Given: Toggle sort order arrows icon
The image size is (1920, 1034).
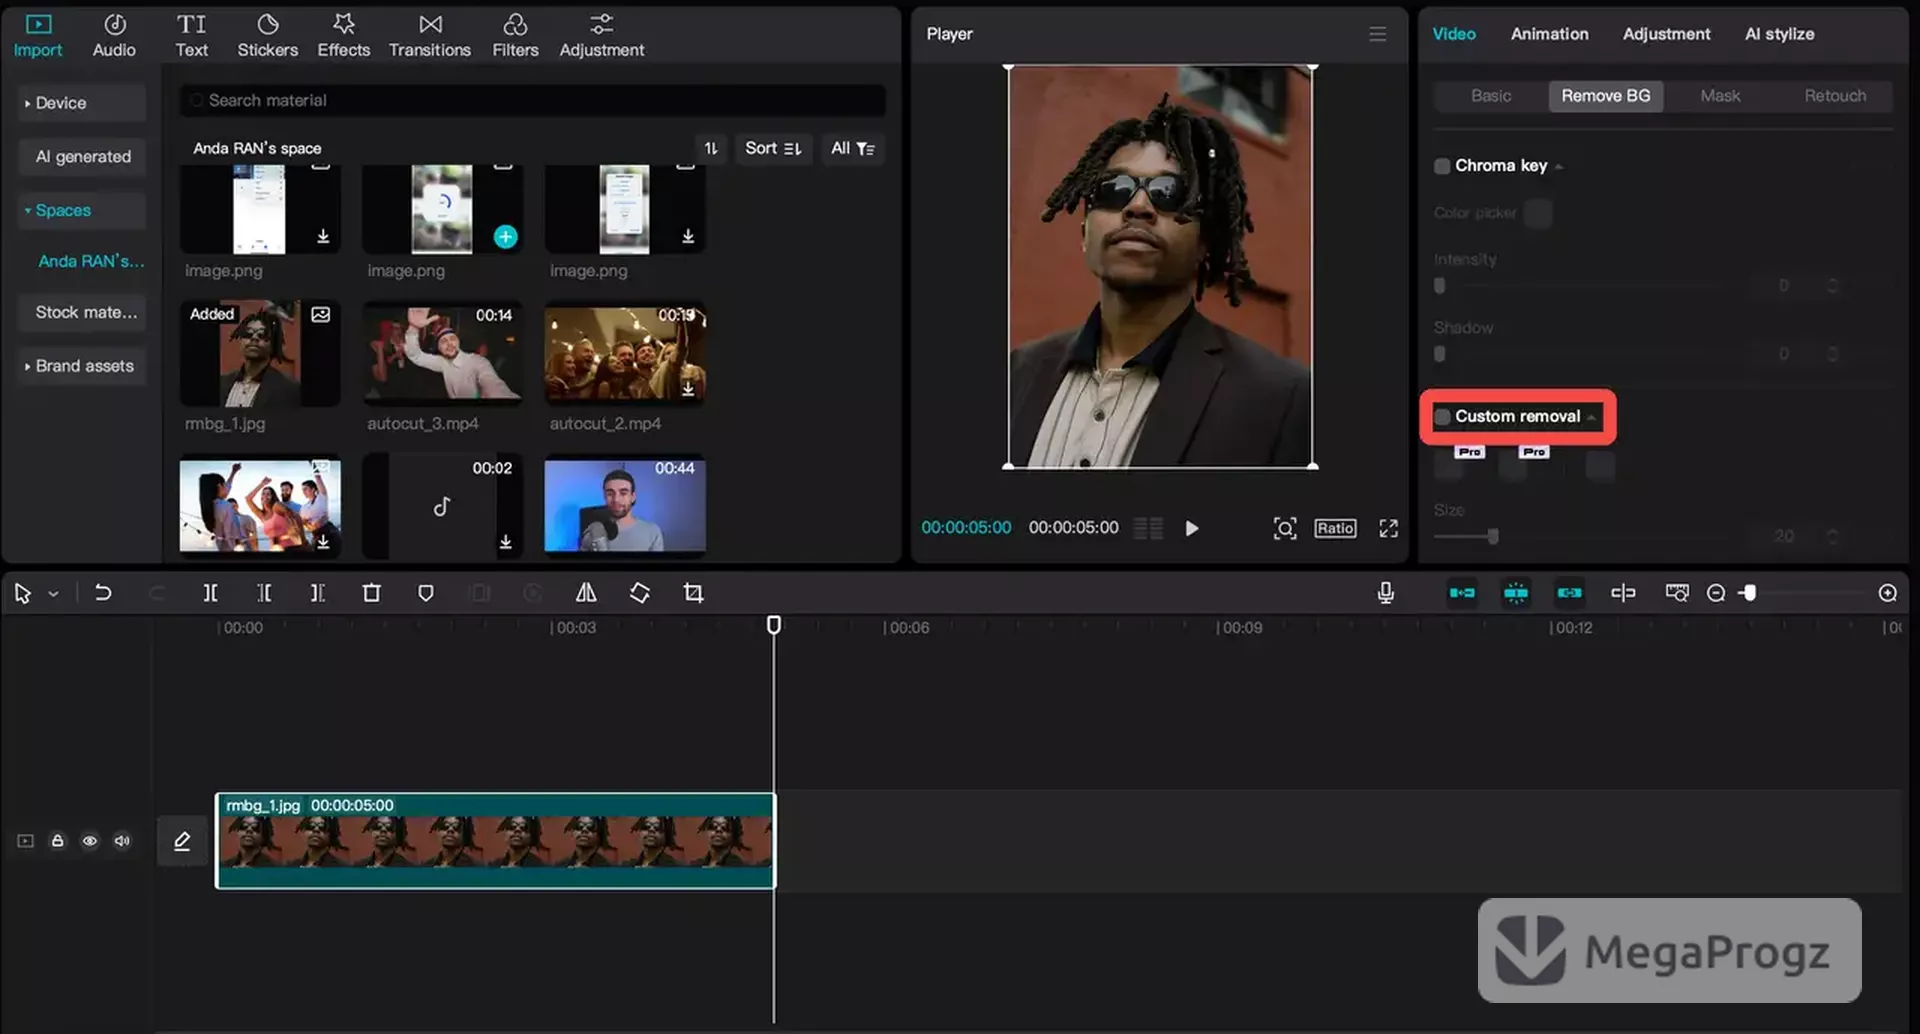Looking at the screenshot, I should [711, 148].
